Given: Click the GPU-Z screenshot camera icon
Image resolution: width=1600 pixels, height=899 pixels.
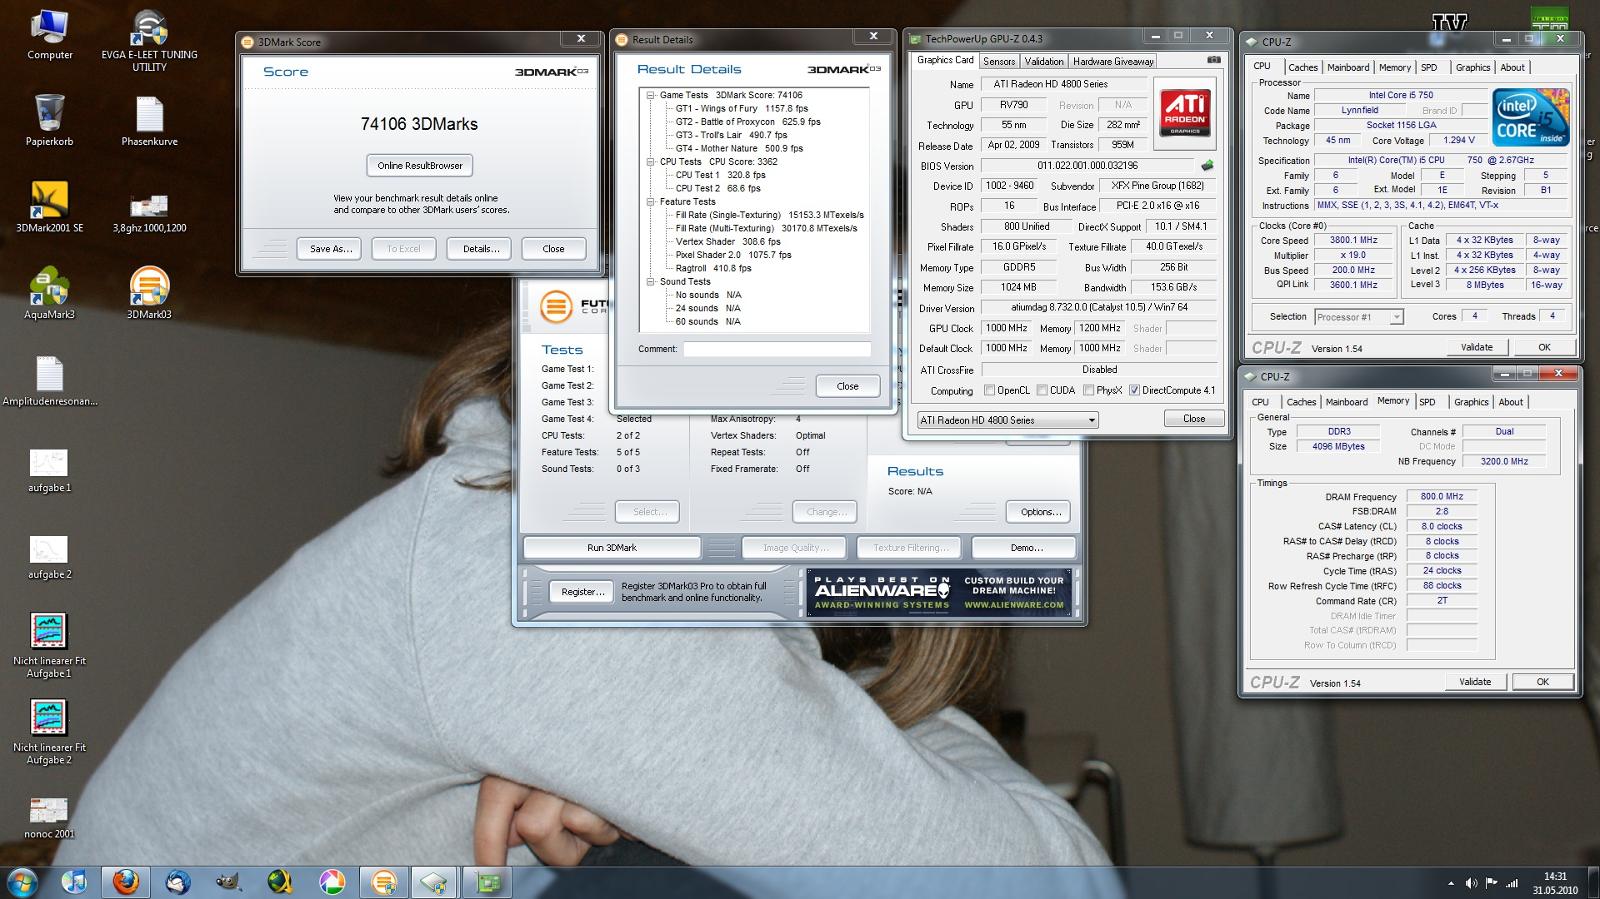Looking at the screenshot, I should click(1213, 60).
